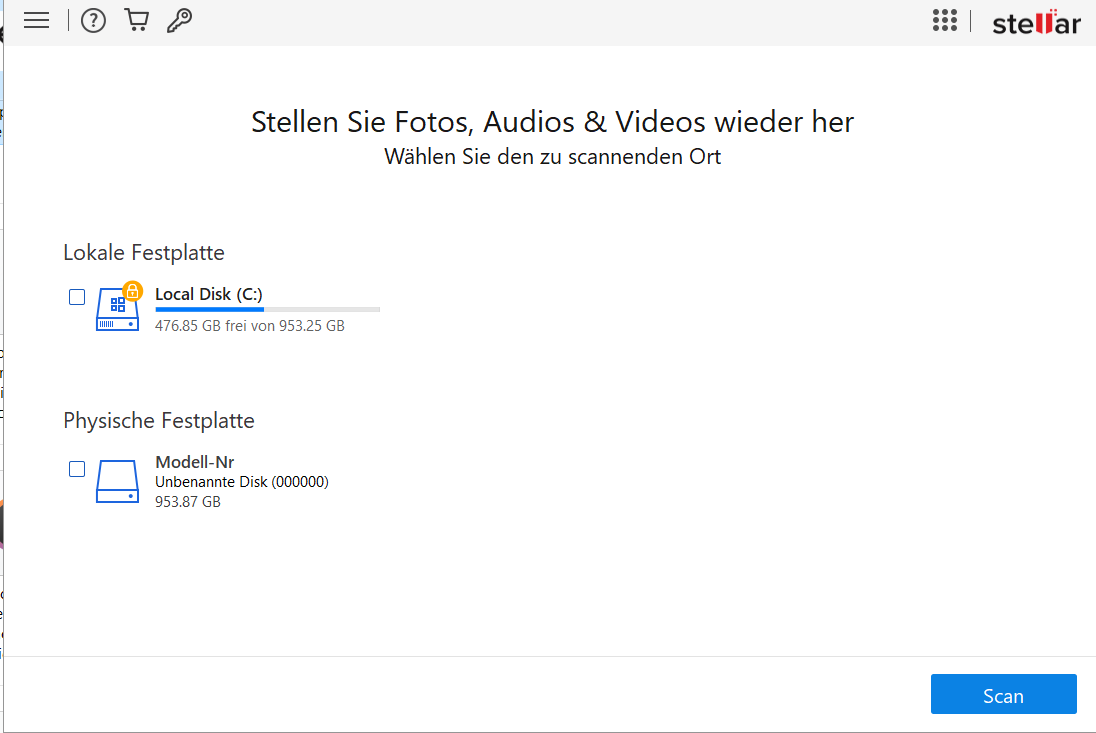Viewport: 1096px width, 733px height.
Task: Open the Stellar apps grid icon
Action: tap(945, 20)
